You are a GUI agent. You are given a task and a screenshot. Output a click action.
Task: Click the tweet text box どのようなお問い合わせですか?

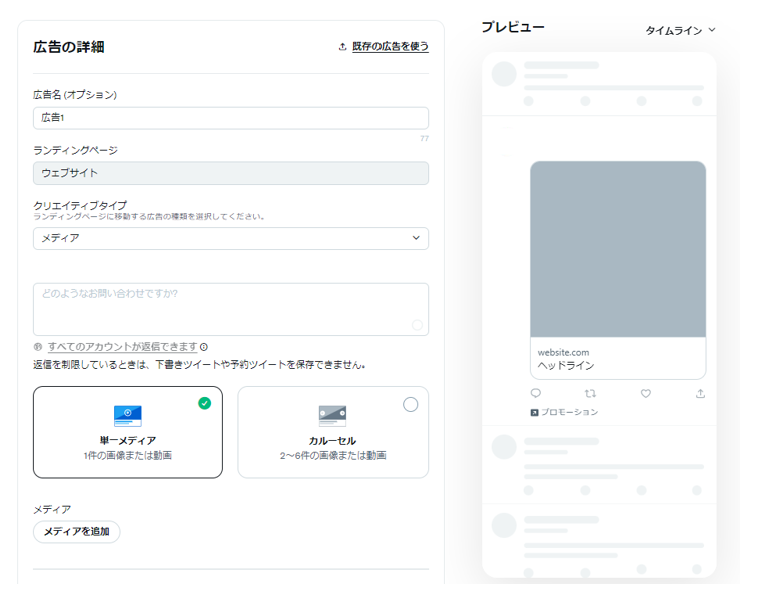(231, 310)
